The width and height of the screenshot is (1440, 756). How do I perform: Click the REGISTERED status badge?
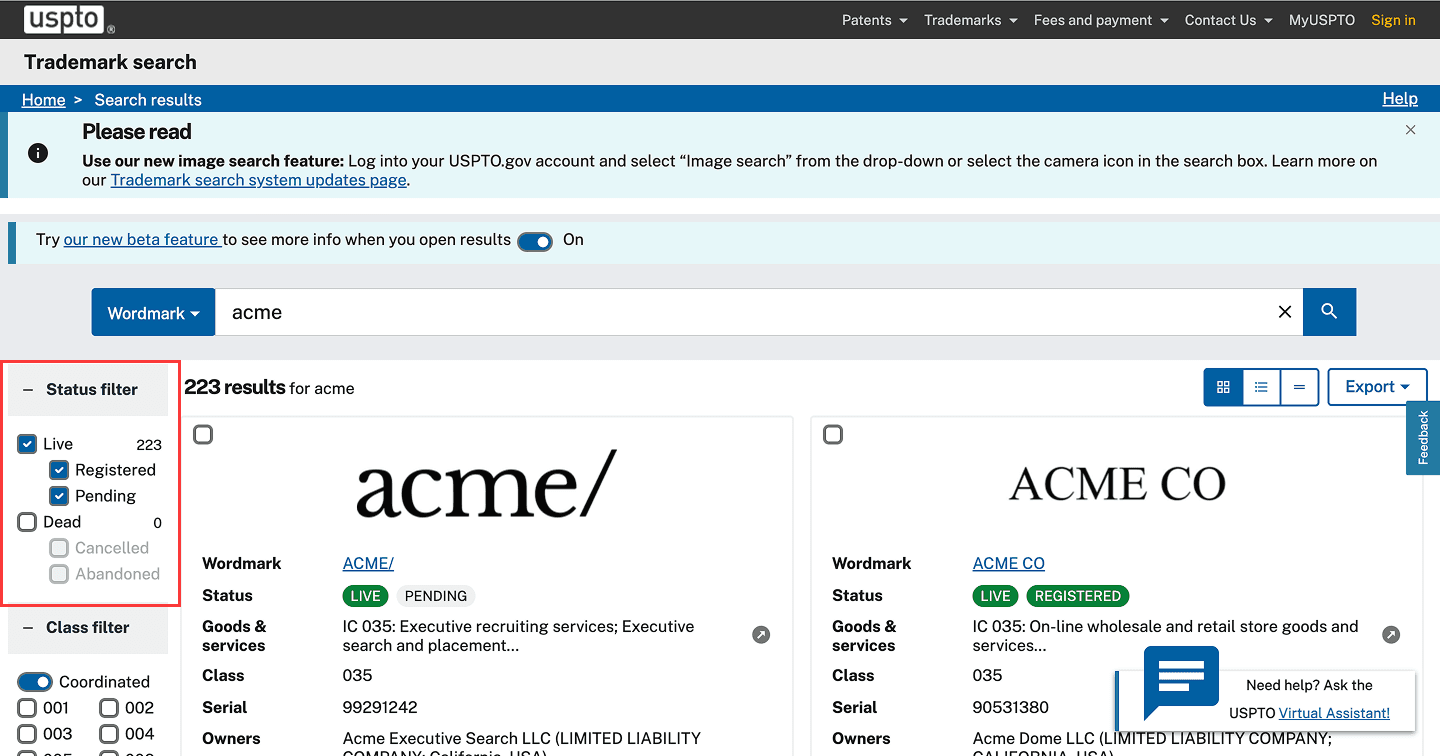pos(1078,596)
